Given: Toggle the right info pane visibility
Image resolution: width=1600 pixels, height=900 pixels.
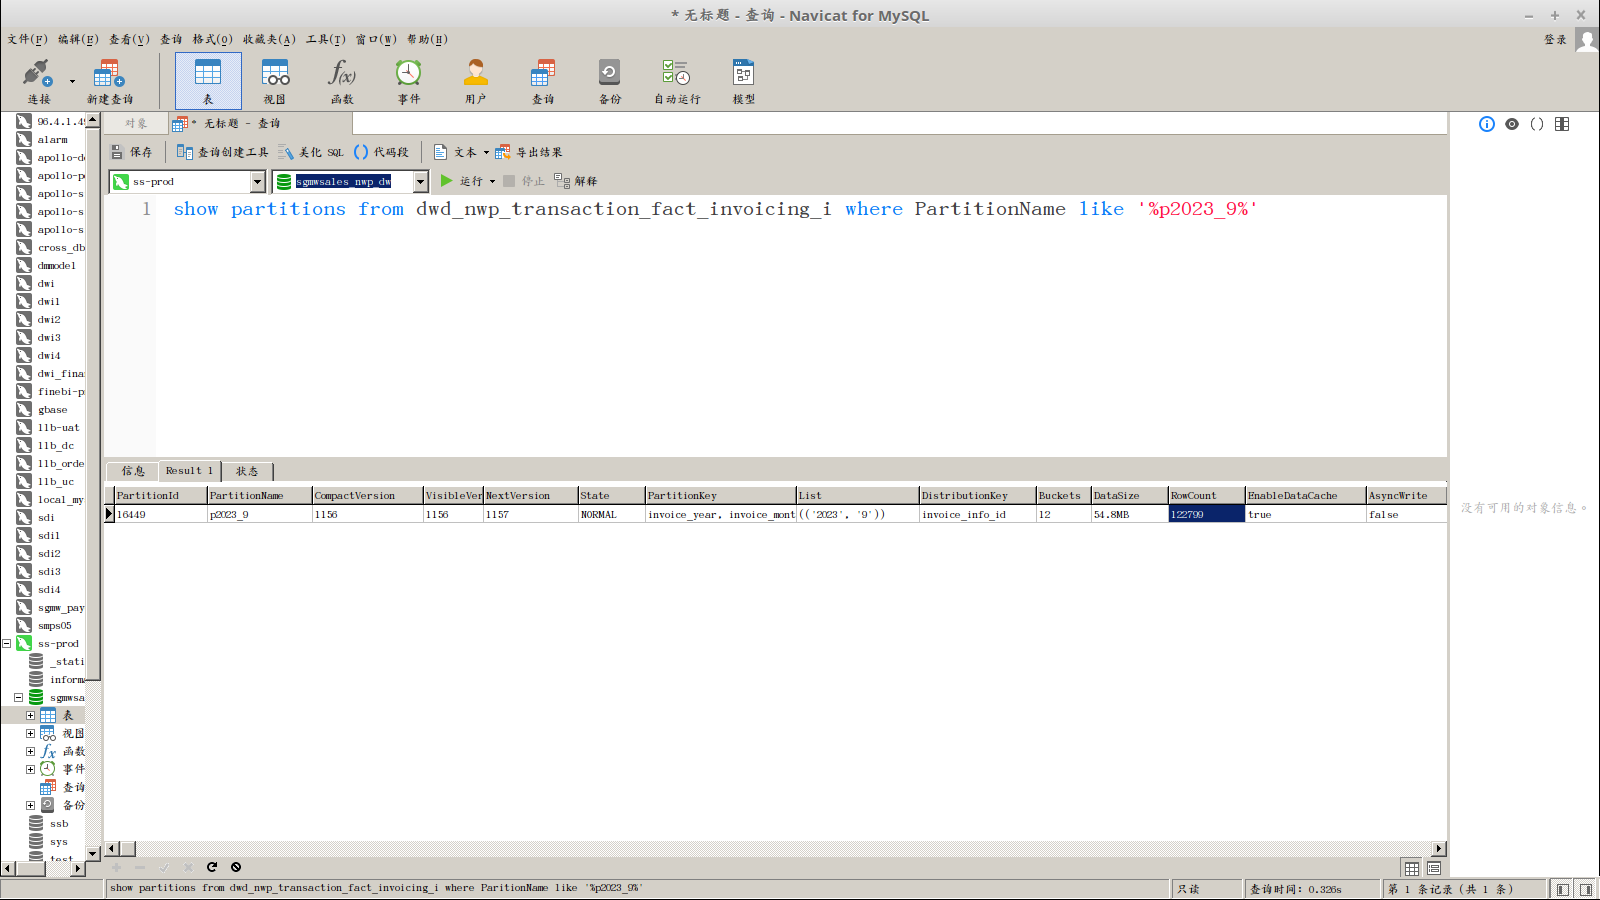Looking at the screenshot, I should pyautogui.click(x=1586, y=889).
